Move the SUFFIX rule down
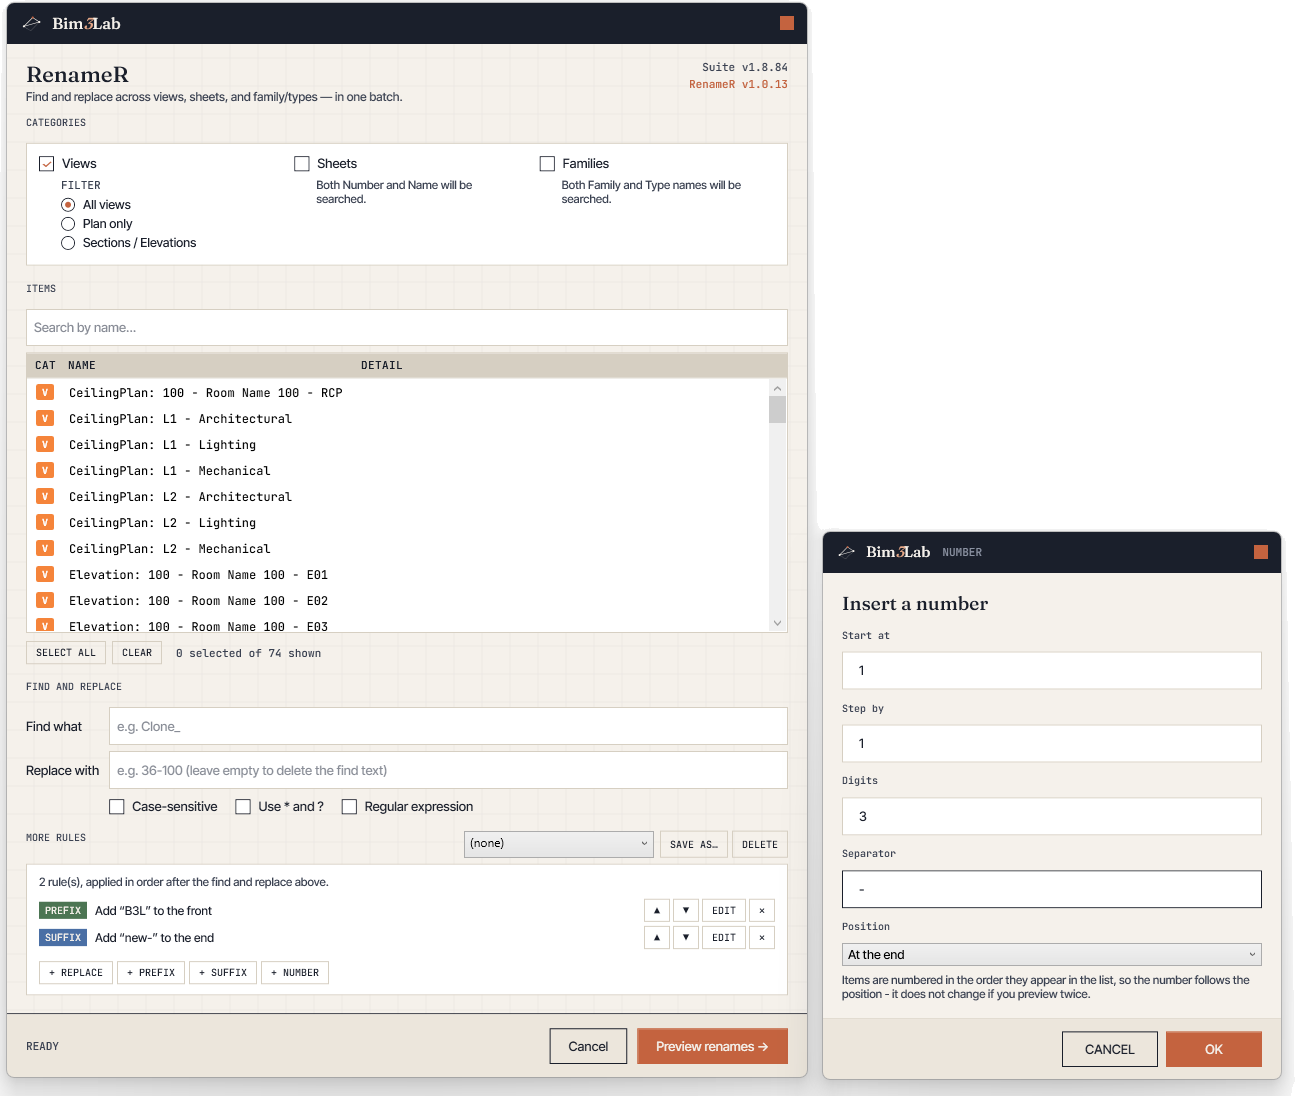This screenshot has height=1096, width=1295. click(686, 938)
